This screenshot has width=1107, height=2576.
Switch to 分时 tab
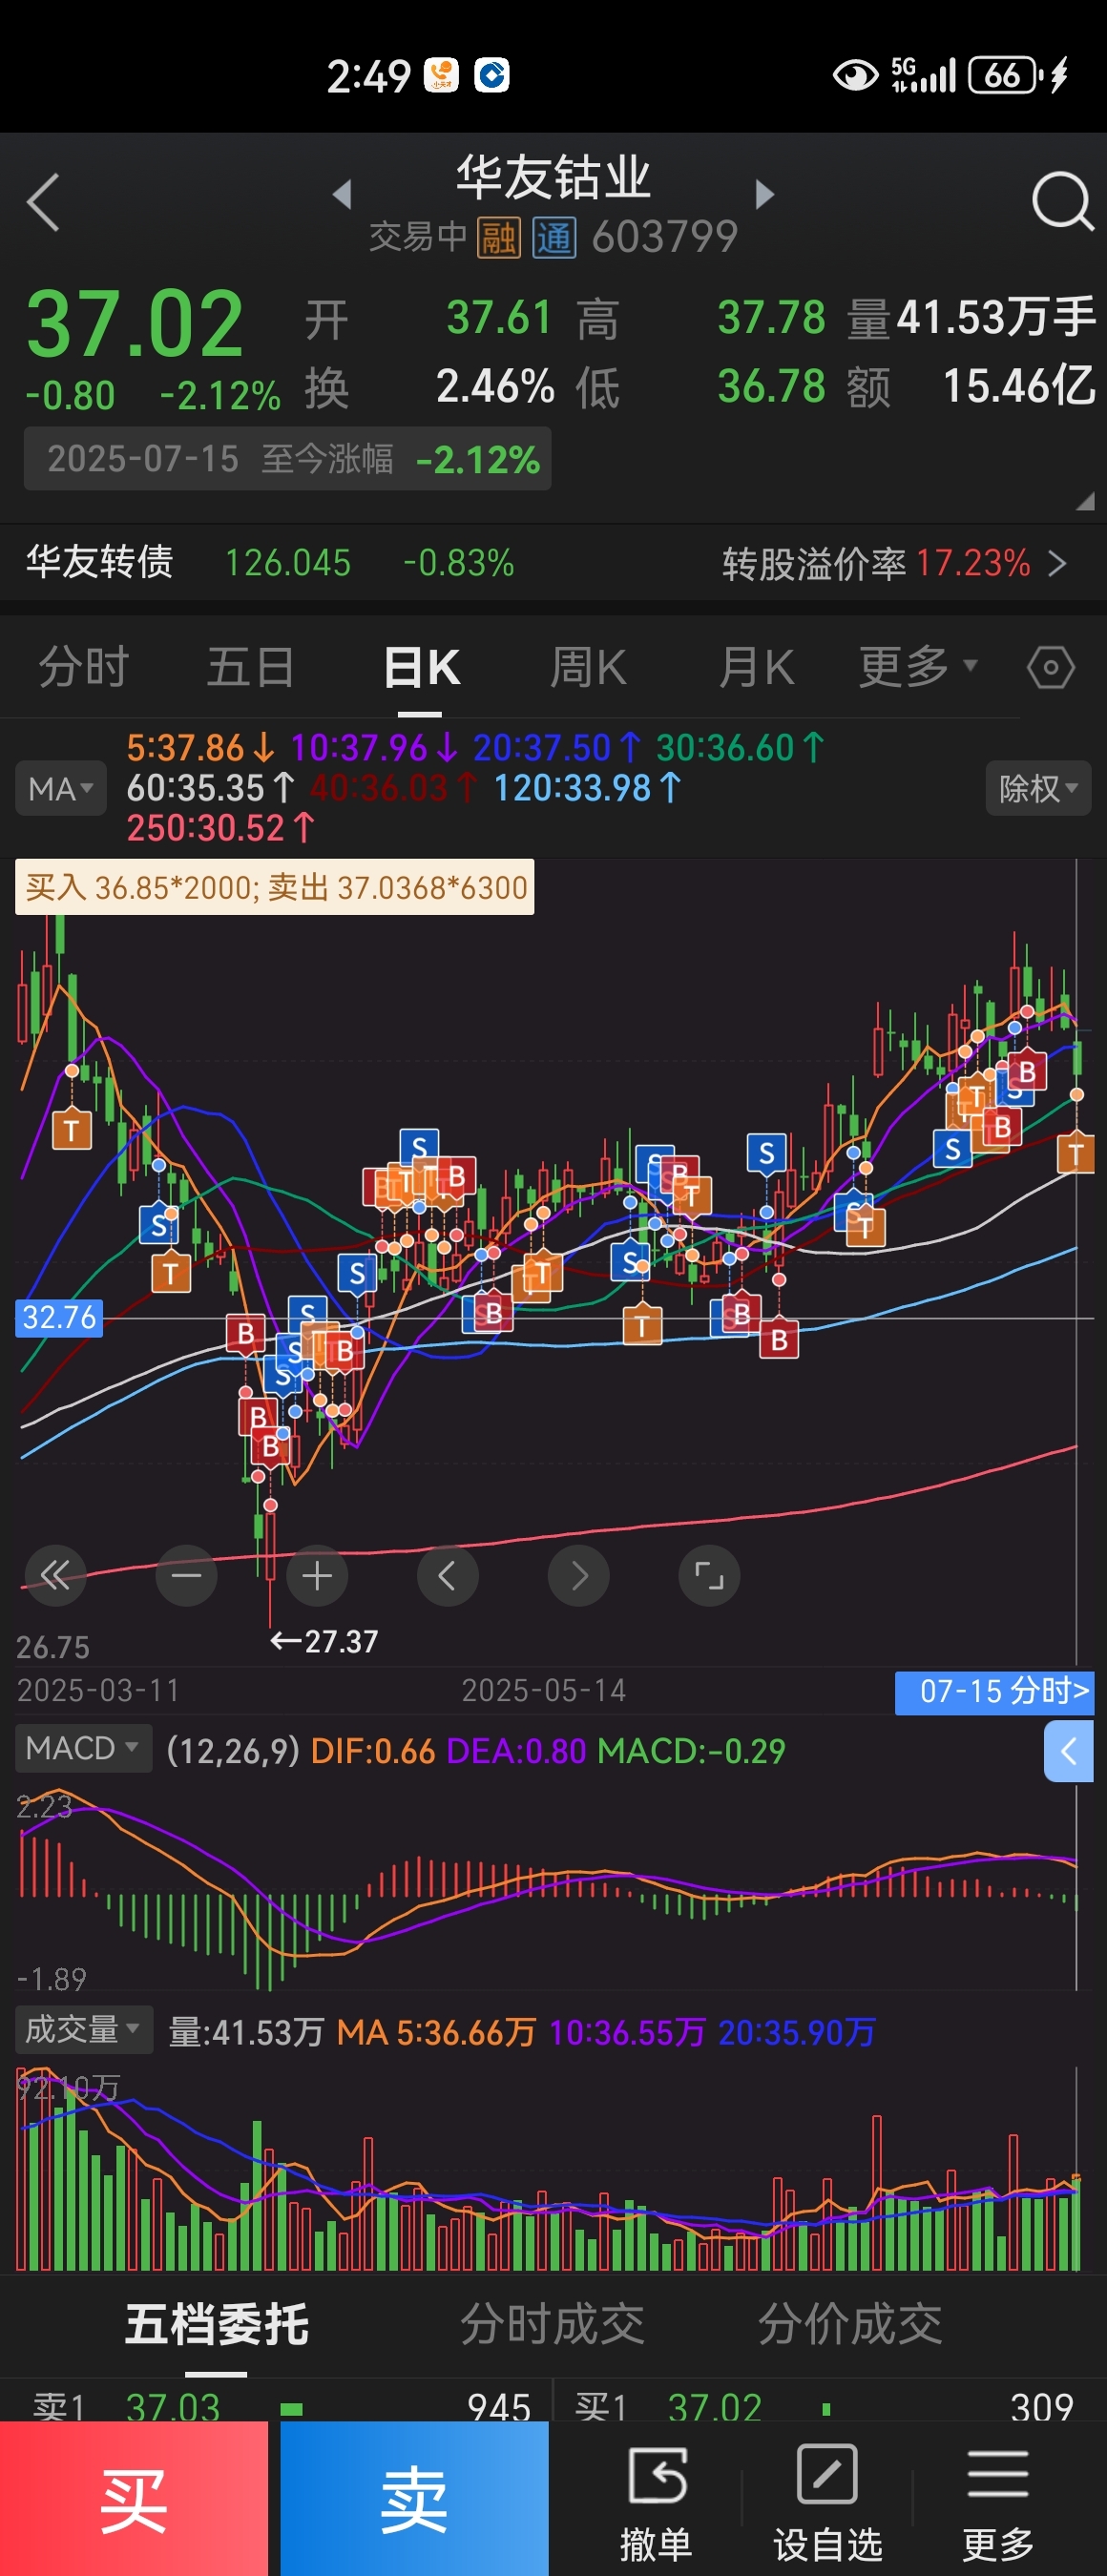point(84,667)
